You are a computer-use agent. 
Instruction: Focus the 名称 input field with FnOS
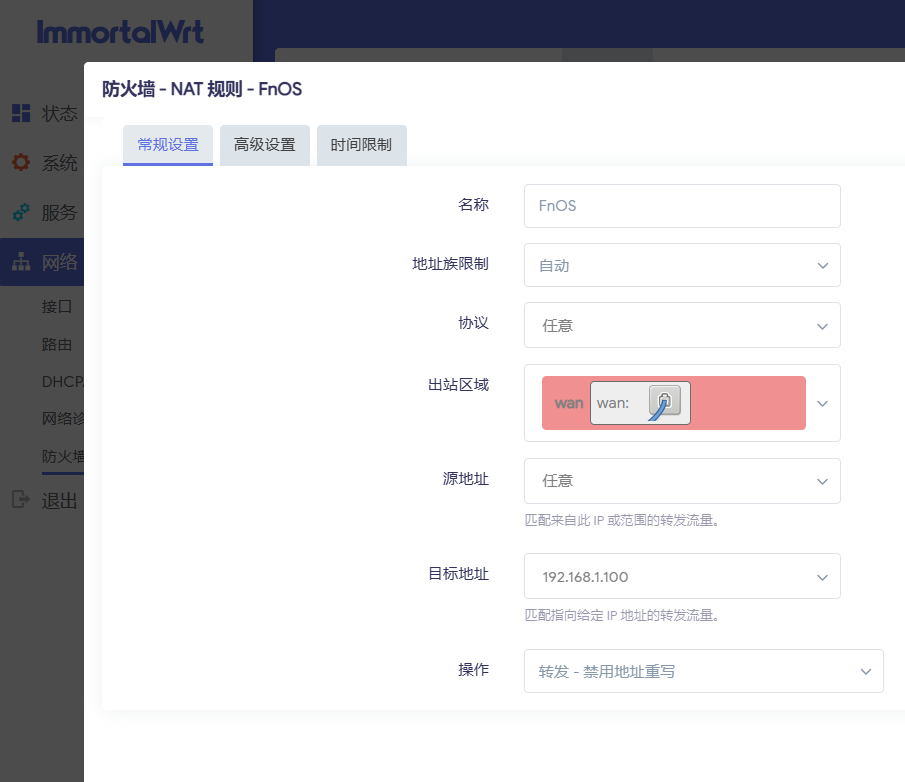[682, 206]
